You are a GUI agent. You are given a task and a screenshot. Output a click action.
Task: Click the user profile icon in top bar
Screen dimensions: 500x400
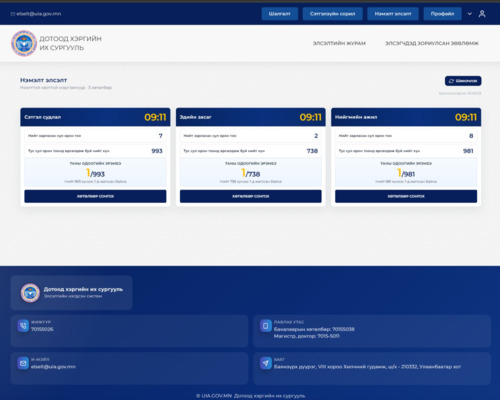click(482, 14)
